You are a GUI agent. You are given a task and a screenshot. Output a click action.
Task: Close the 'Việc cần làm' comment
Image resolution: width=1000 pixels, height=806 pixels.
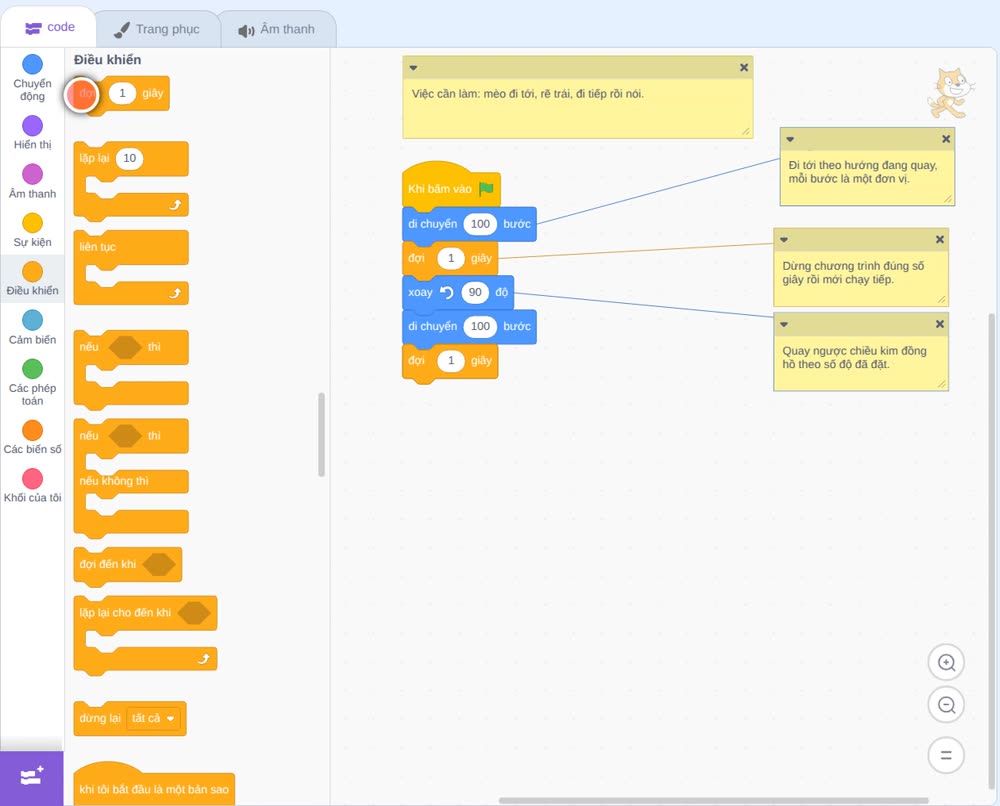coord(744,68)
